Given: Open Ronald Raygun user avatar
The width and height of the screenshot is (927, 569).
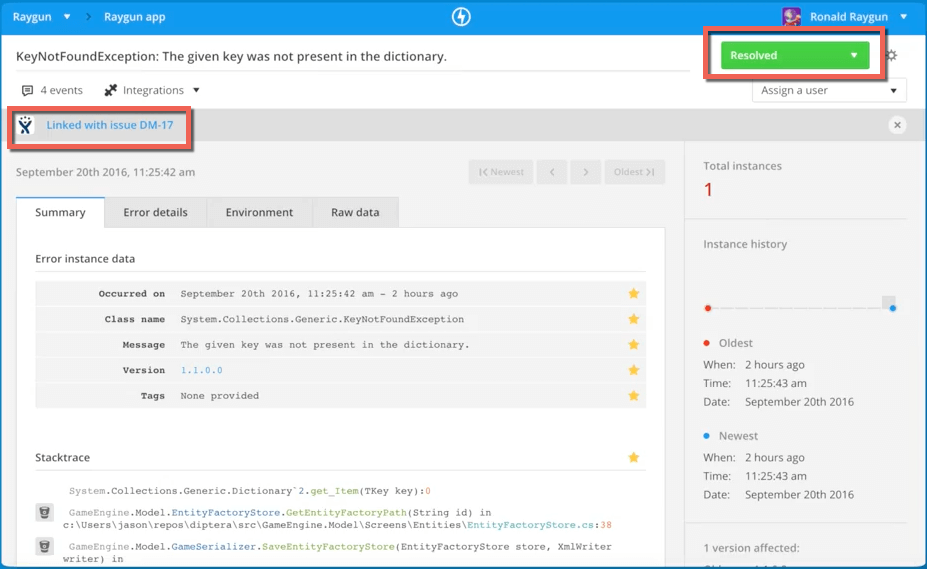Looking at the screenshot, I should coord(792,17).
